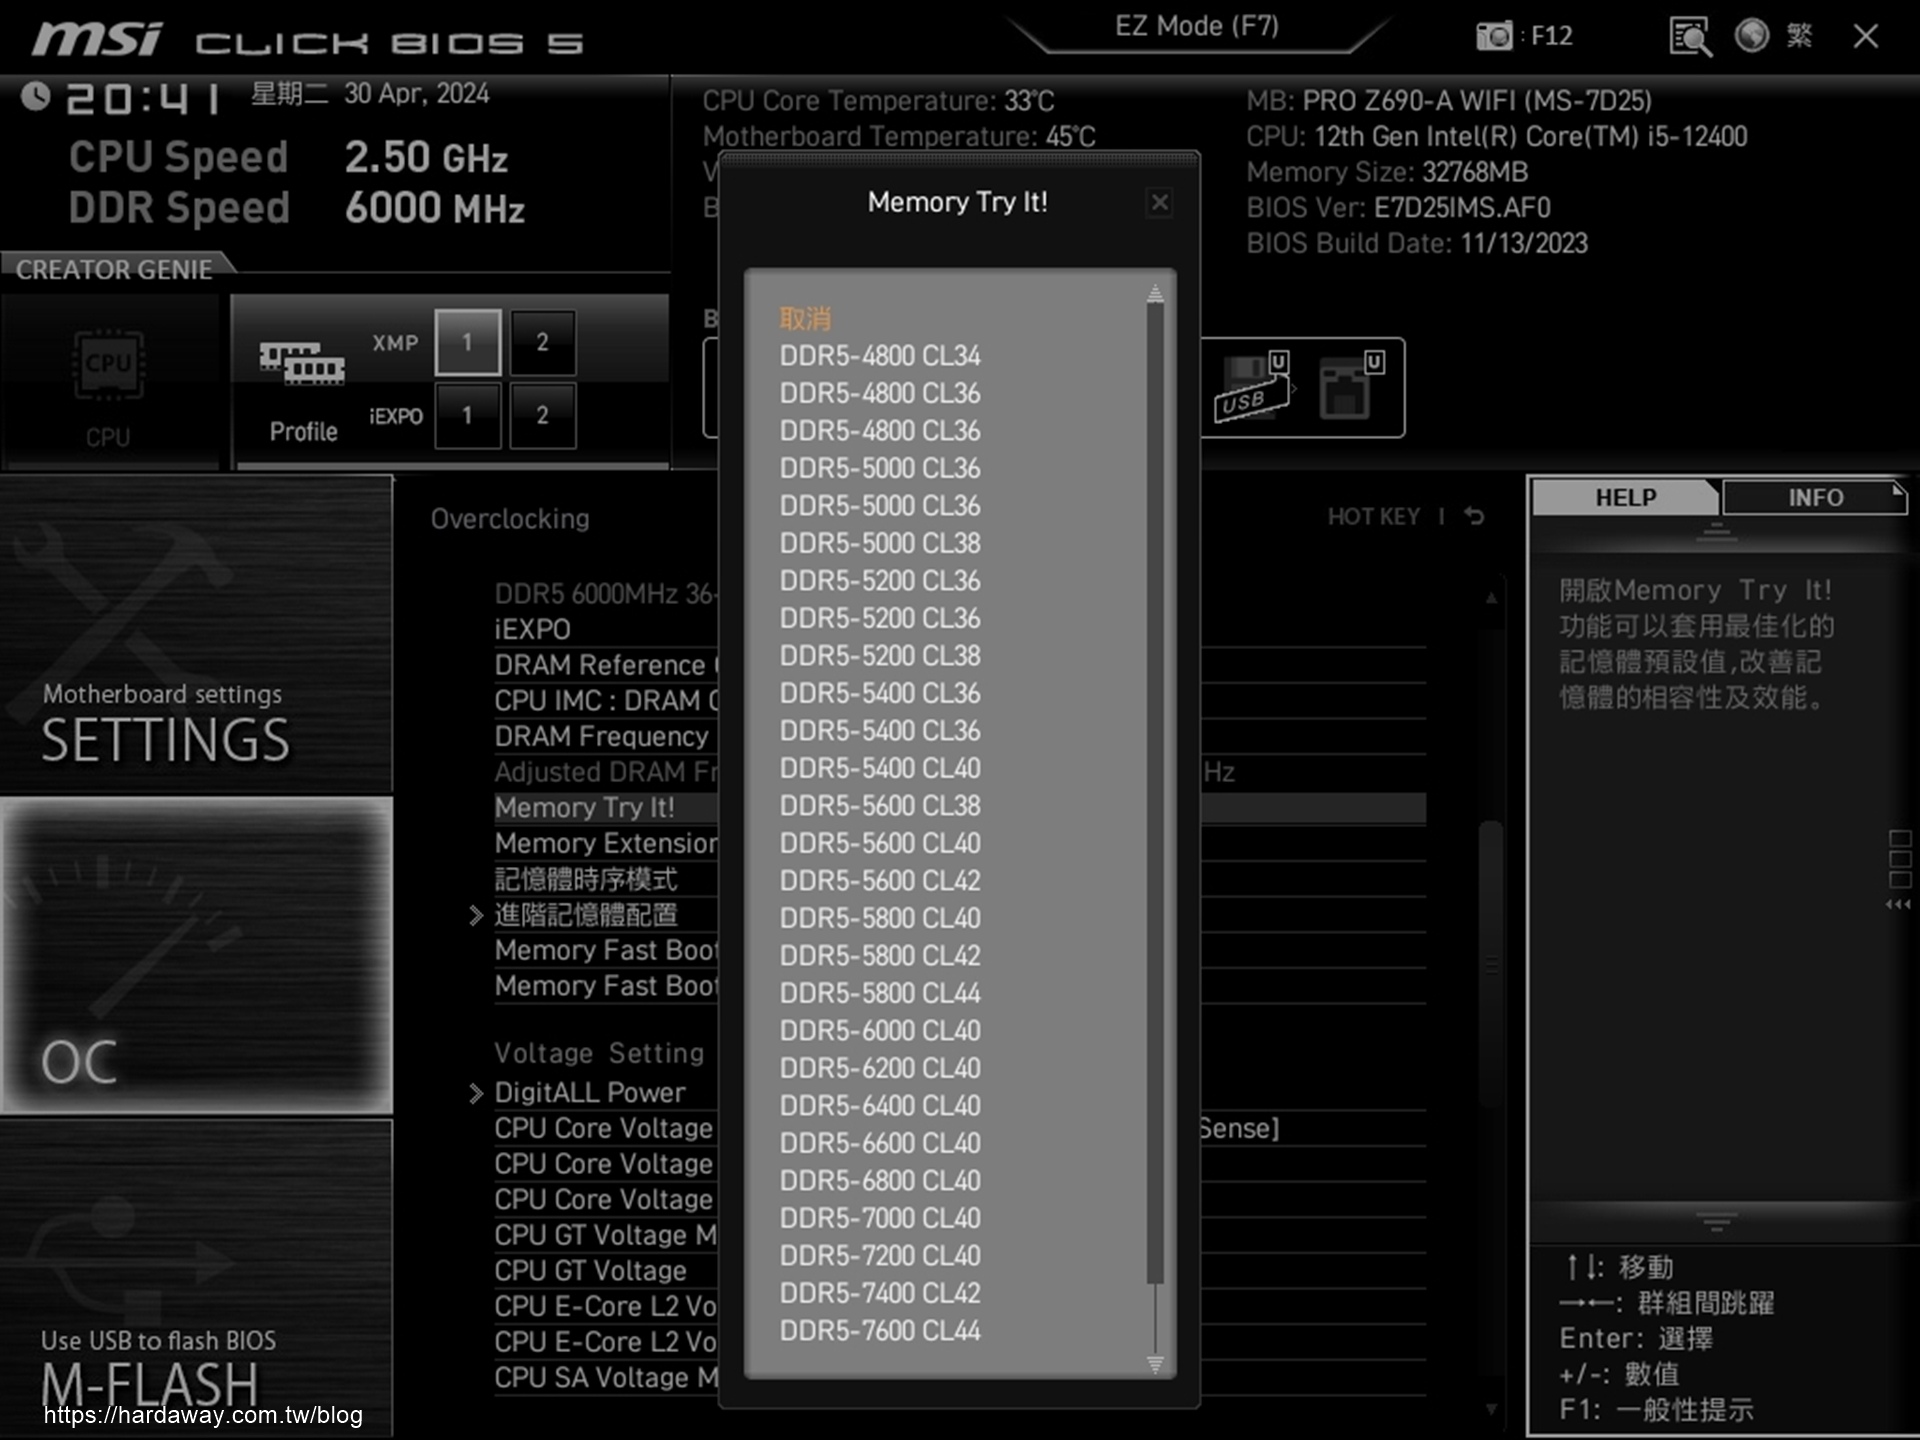The image size is (1920, 1440).
Task: Select the USB boot device icon
Action: pos(1253,387)
